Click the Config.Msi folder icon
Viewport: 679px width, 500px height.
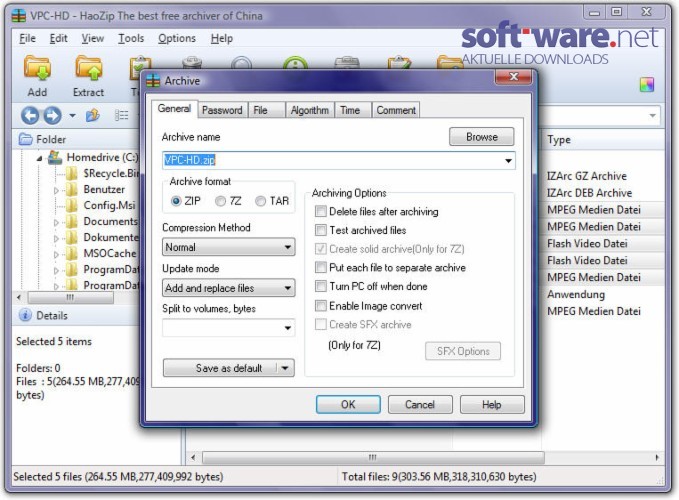point(71,205)
